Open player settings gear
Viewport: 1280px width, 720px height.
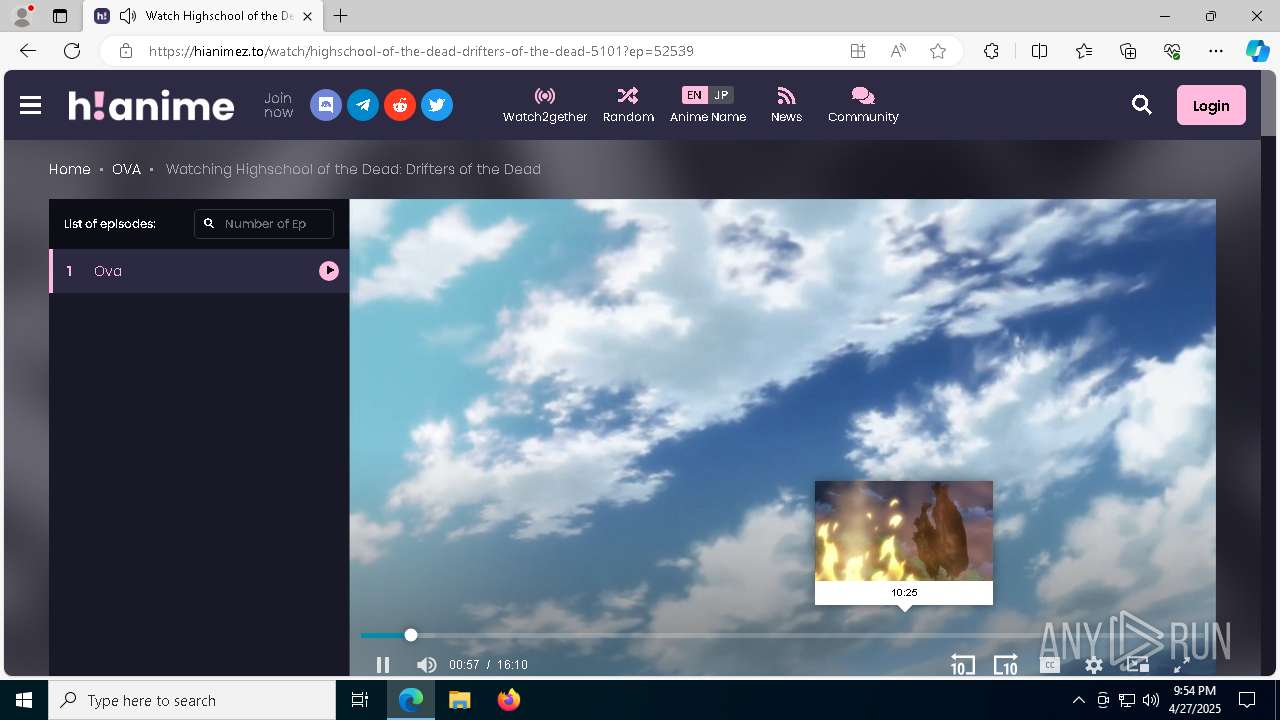pos(1094,665)
